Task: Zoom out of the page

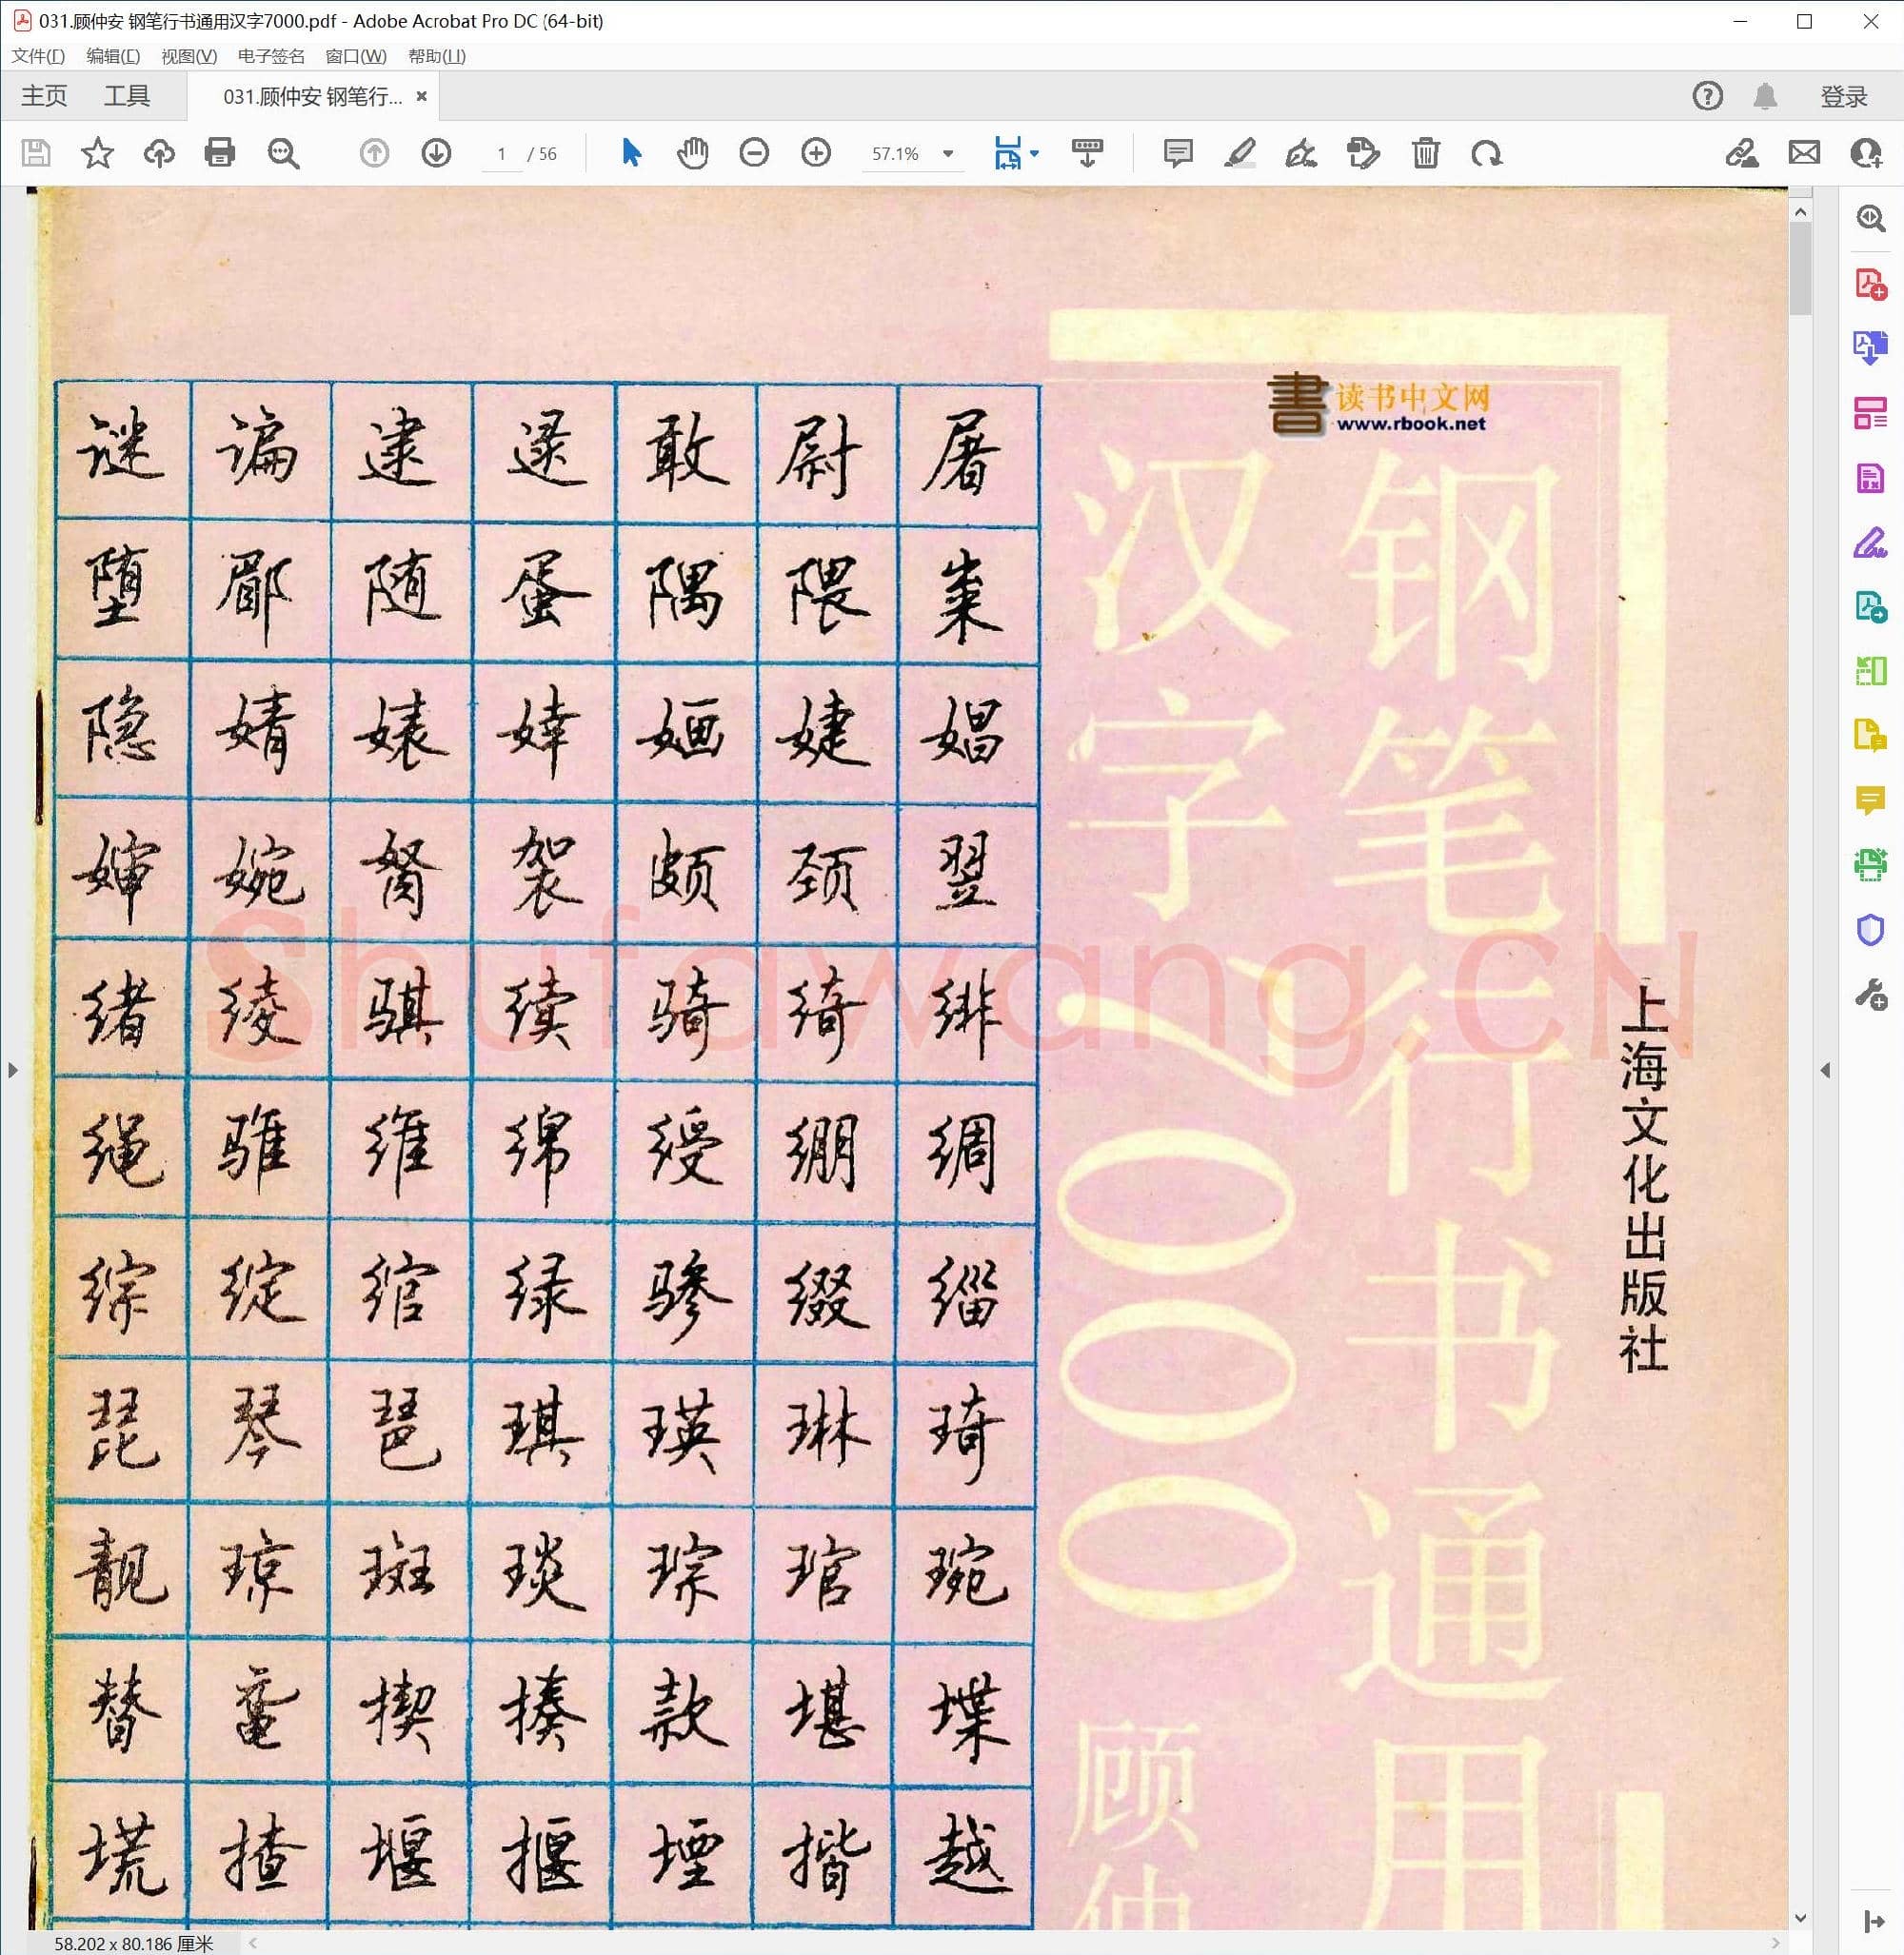Action: (x=755, y=153)
